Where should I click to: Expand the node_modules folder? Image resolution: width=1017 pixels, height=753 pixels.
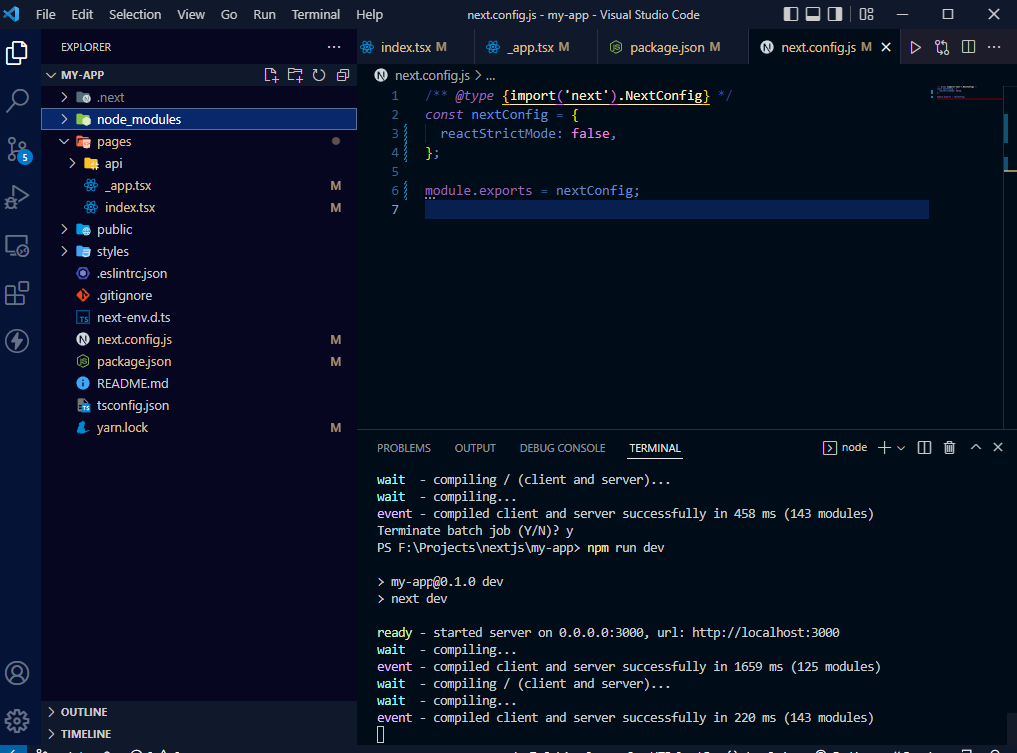64,119
